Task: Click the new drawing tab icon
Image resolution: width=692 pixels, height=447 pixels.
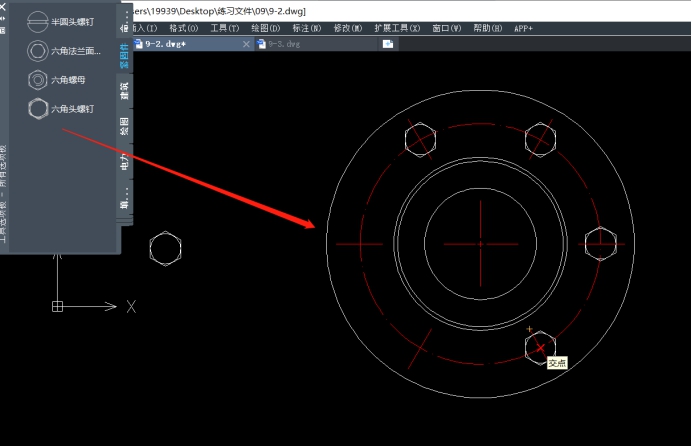Action: (x=388, y=44)
